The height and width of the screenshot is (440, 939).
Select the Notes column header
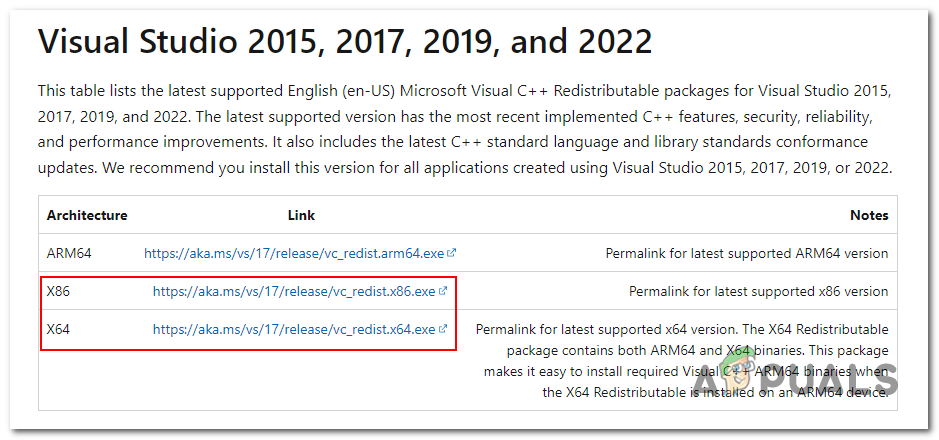pyautogui.click(x=869, y=216)
